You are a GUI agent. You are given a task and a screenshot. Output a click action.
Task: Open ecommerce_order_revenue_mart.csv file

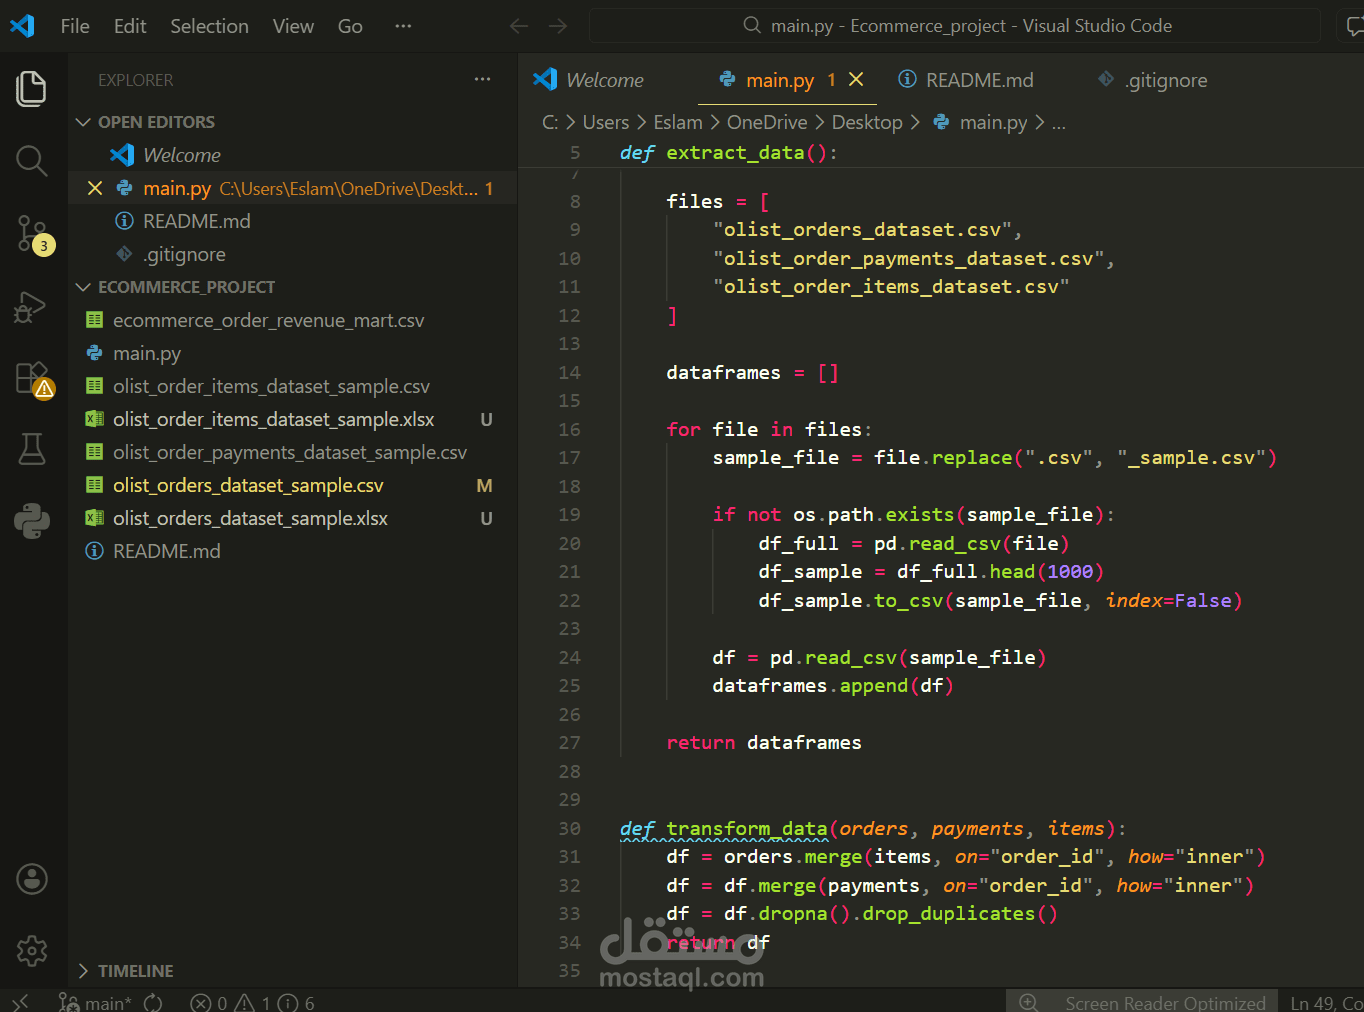tap(293, 320)
